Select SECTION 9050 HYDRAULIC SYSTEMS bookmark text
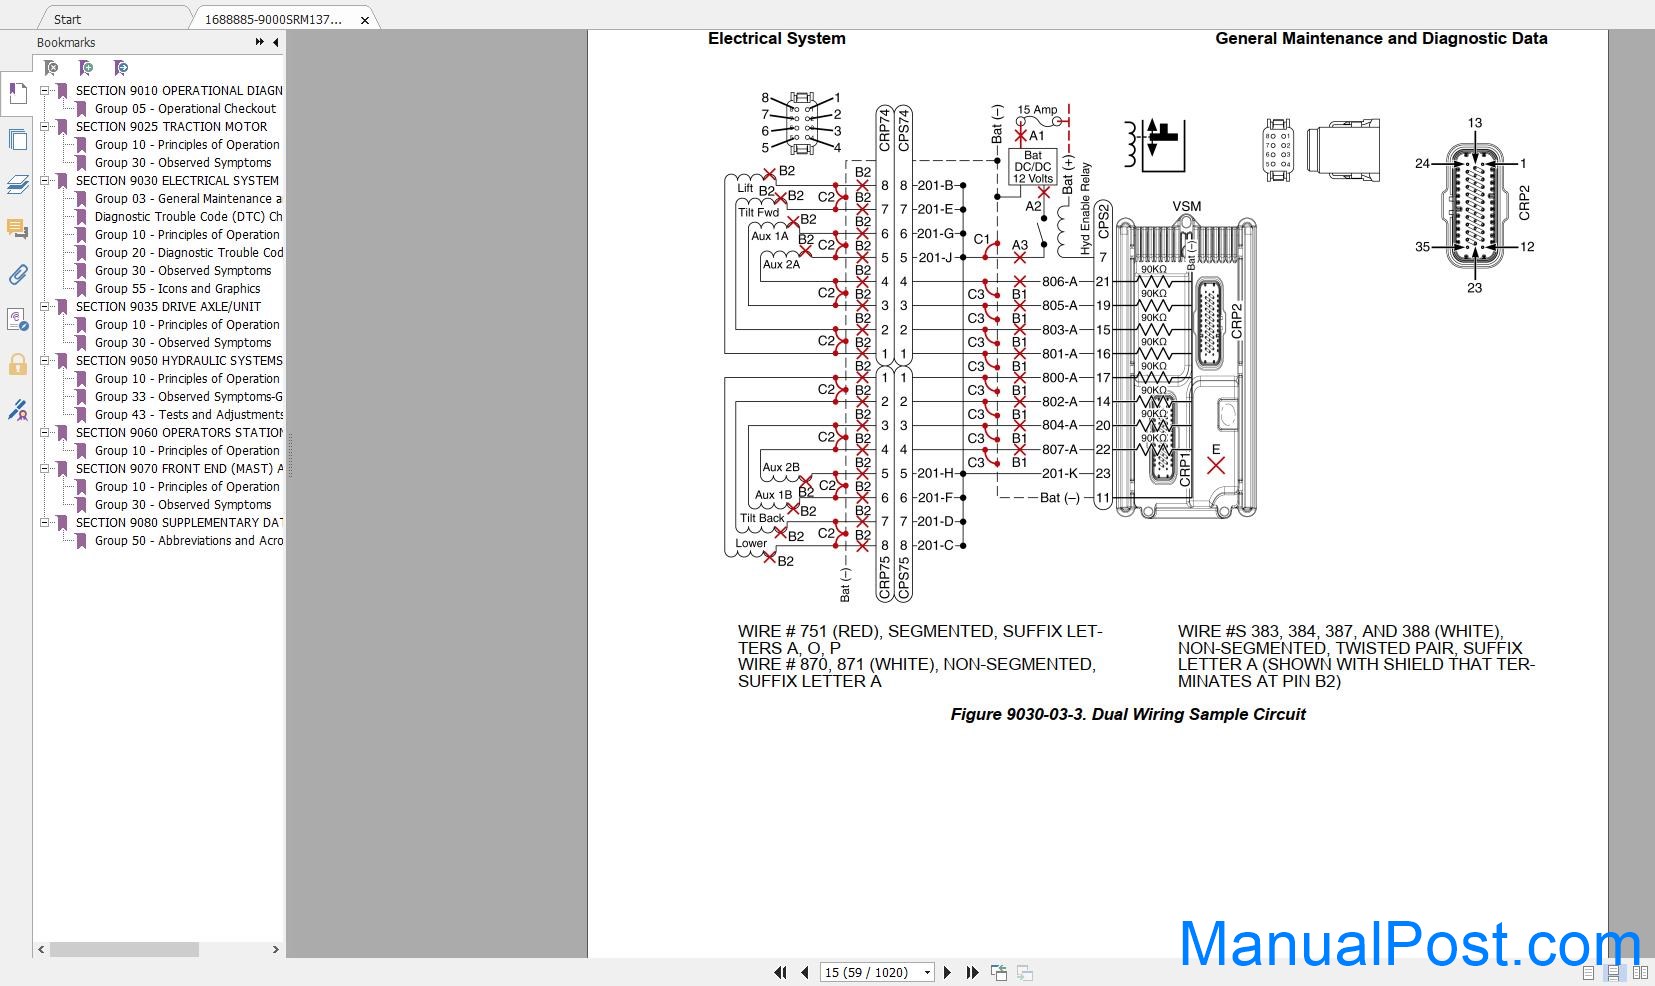Viewport: 1655px width, 986px height. pos(179,360)
